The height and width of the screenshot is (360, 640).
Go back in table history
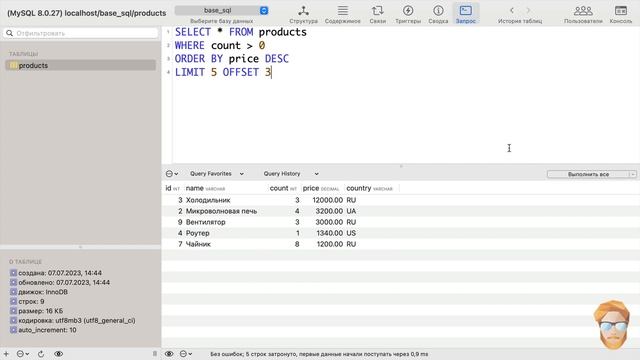click(512, 10)
